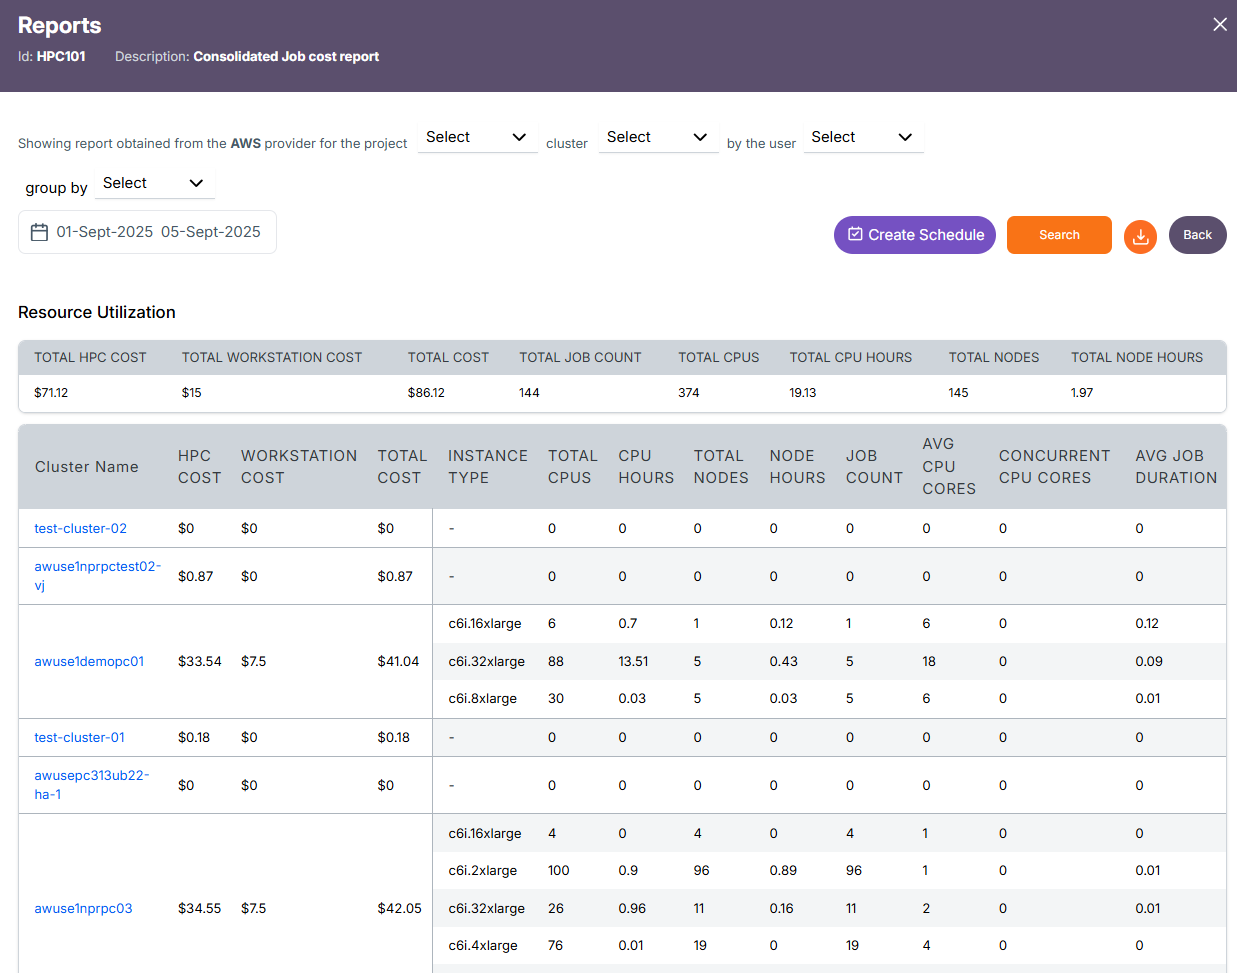Click the Back button
Screen dimensions: 1237x973
[x=1197, y=235]
